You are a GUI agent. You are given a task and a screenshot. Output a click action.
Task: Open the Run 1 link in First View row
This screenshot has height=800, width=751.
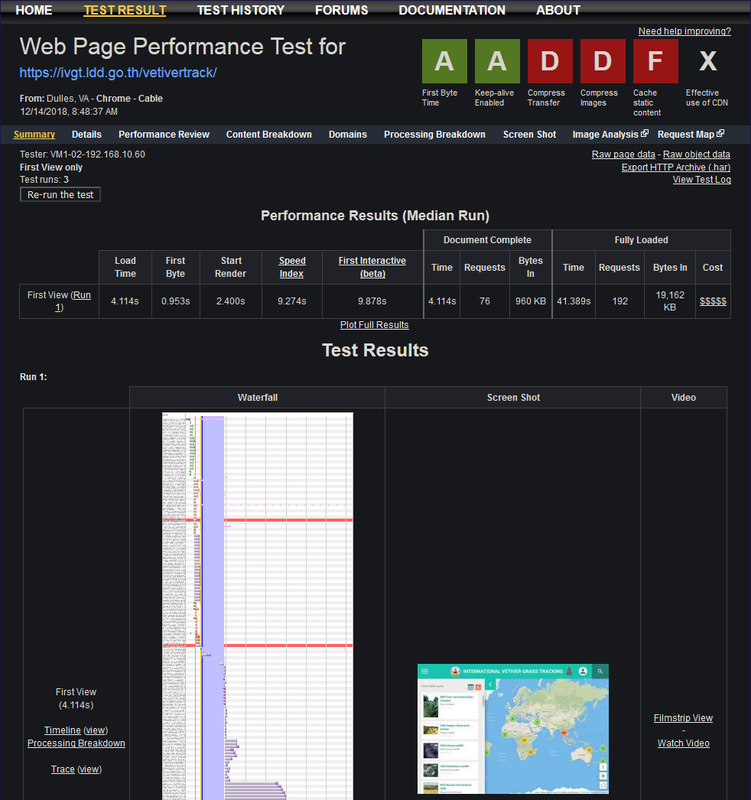(x=73, y=301)
